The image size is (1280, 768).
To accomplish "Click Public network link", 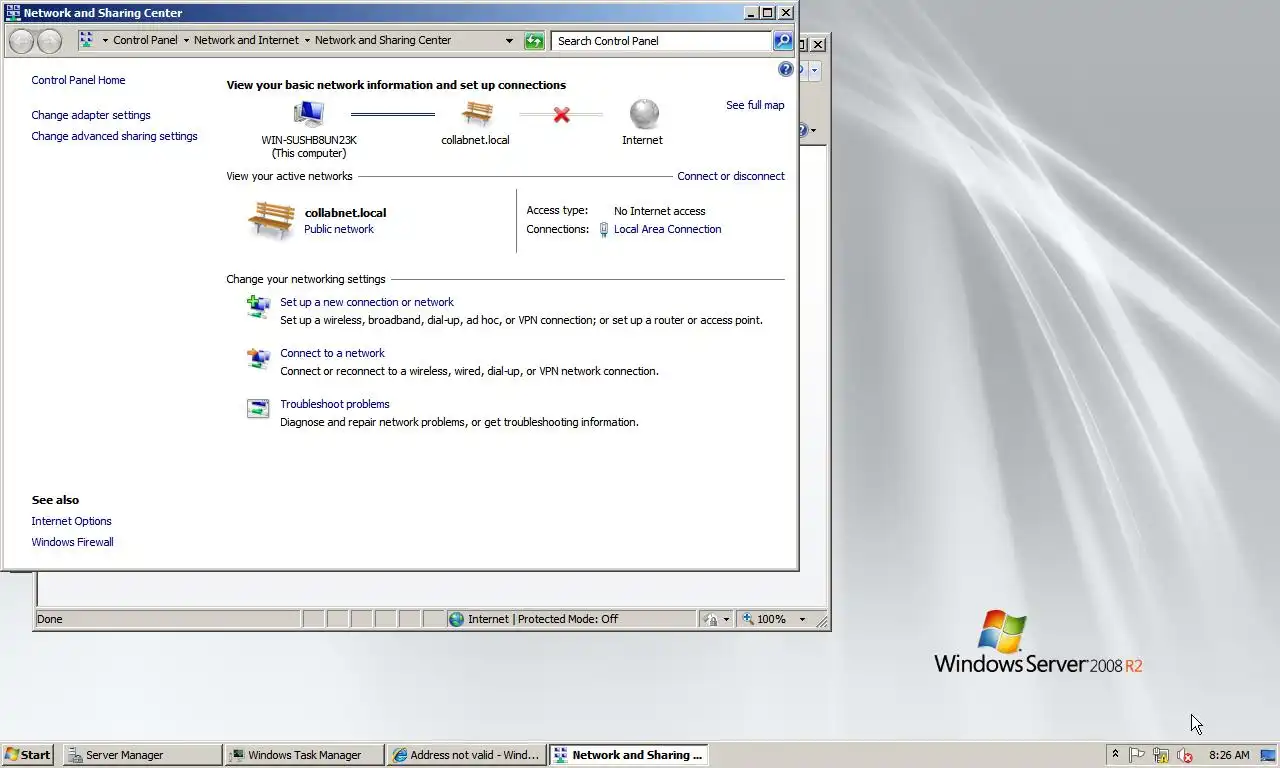I will [339, 229].
